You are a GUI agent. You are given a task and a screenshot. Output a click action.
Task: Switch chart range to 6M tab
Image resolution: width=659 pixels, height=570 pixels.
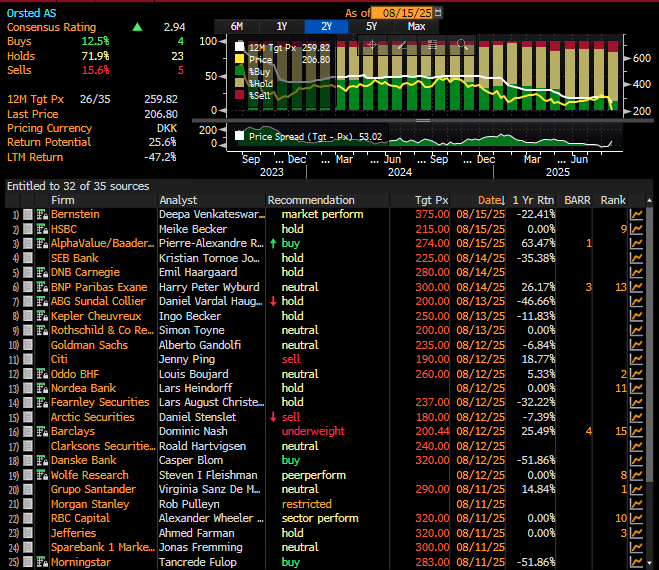(236, 26)
